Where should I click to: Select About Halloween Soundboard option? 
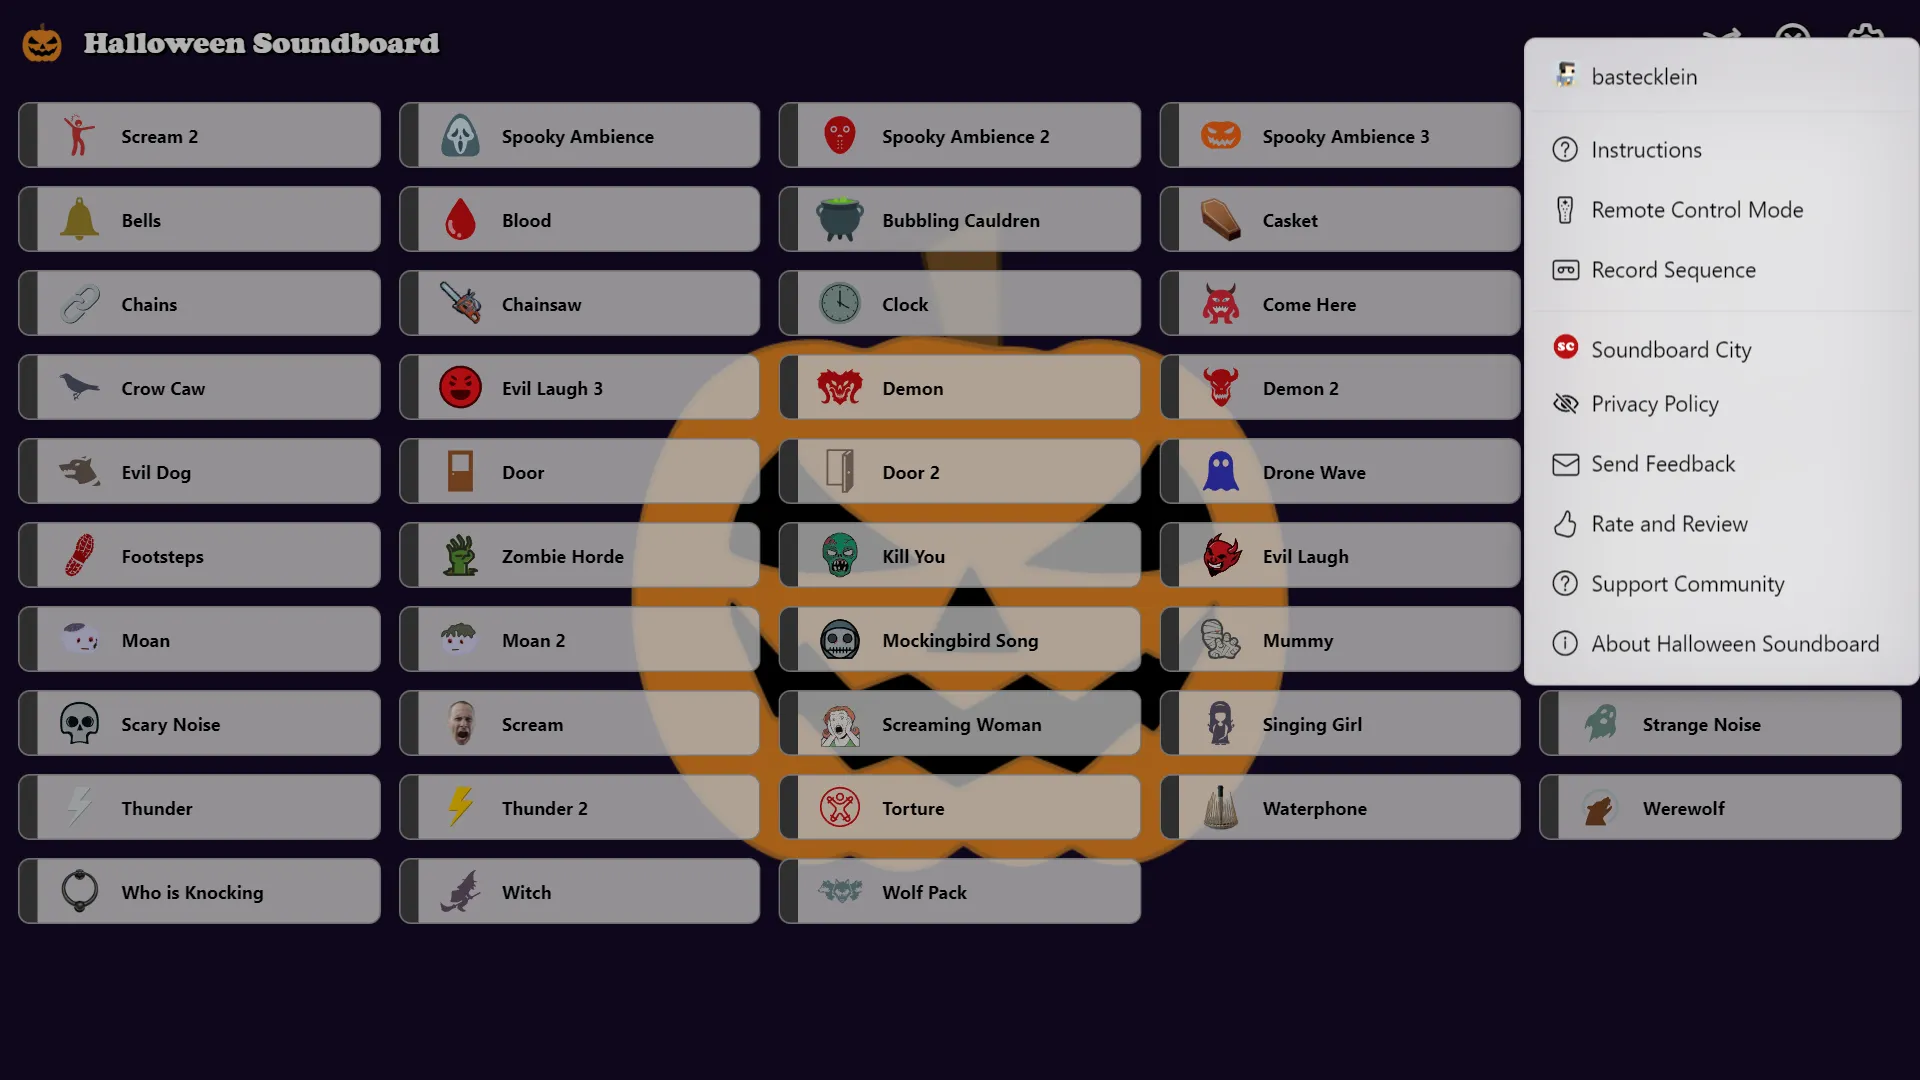click(x=1735, y=642)
